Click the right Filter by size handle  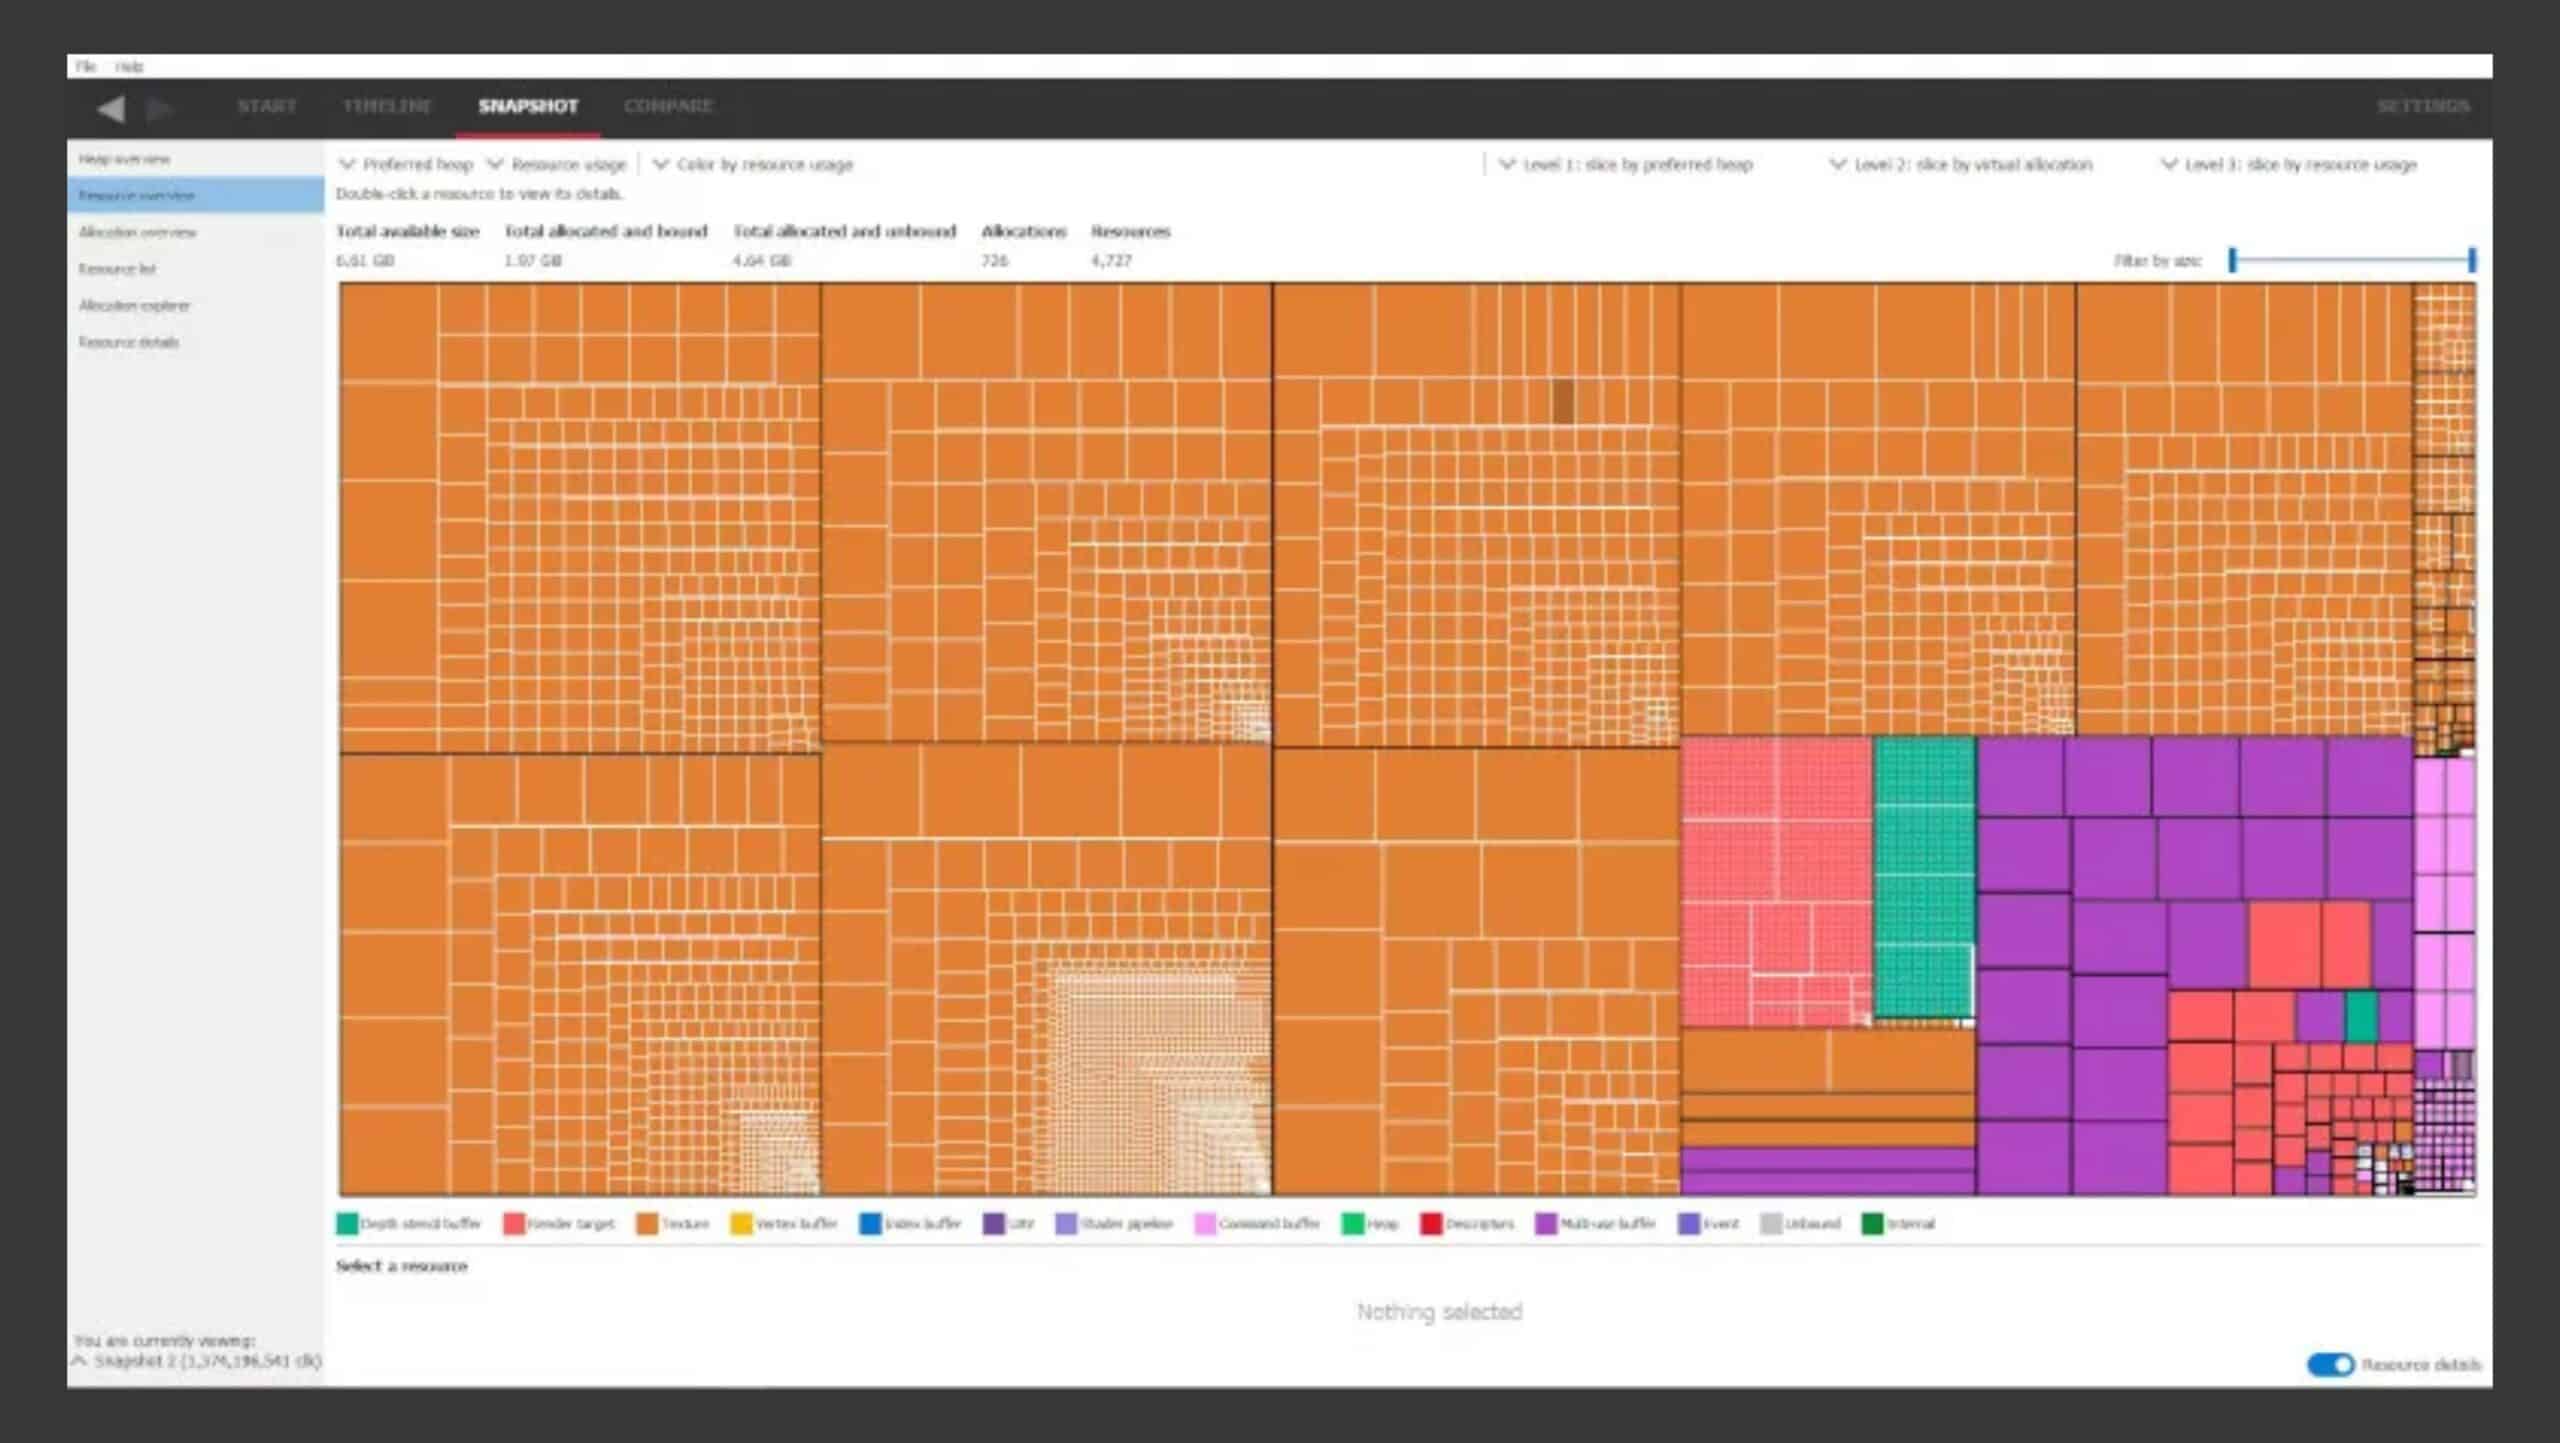[x=2472, y=260]
